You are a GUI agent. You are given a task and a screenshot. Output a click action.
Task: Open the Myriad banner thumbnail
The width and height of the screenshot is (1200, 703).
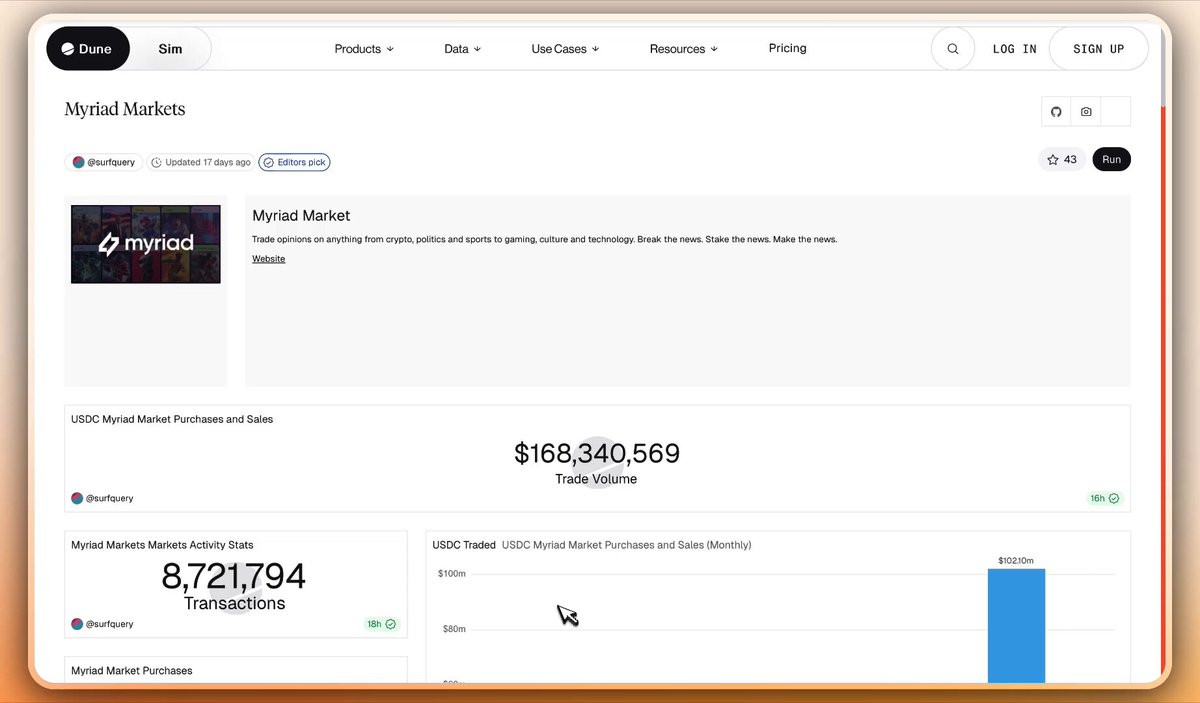pos(146,244)
